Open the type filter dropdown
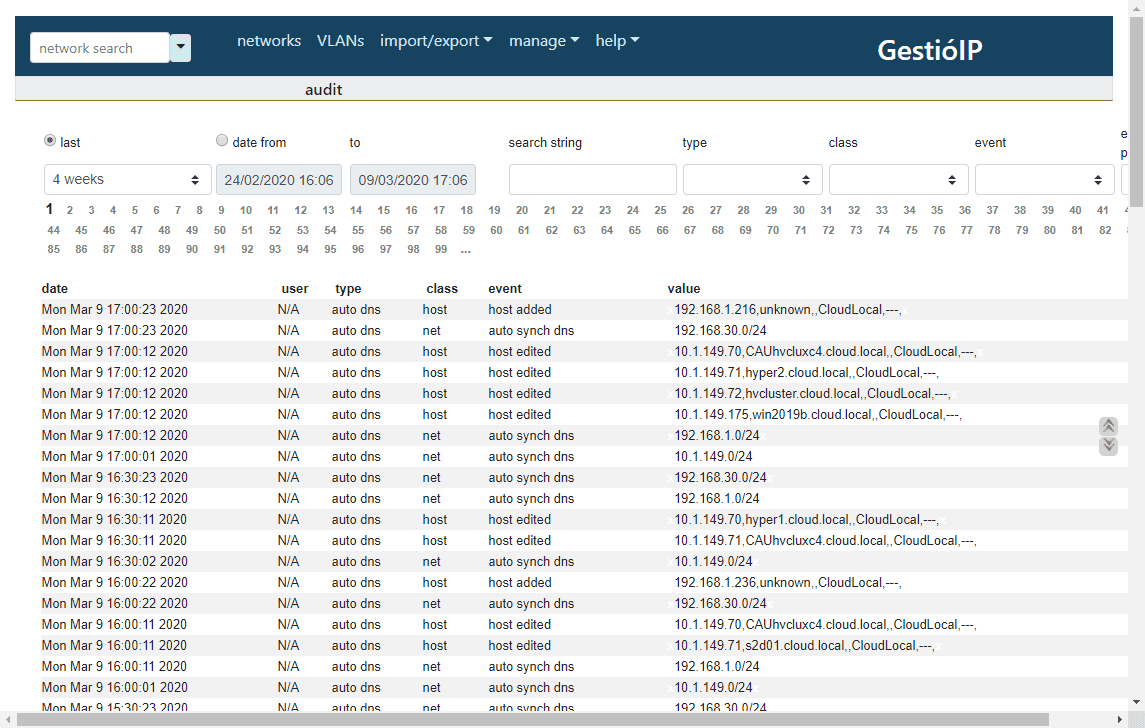This screenshot has height=728, width=1145. pos(752,180)
